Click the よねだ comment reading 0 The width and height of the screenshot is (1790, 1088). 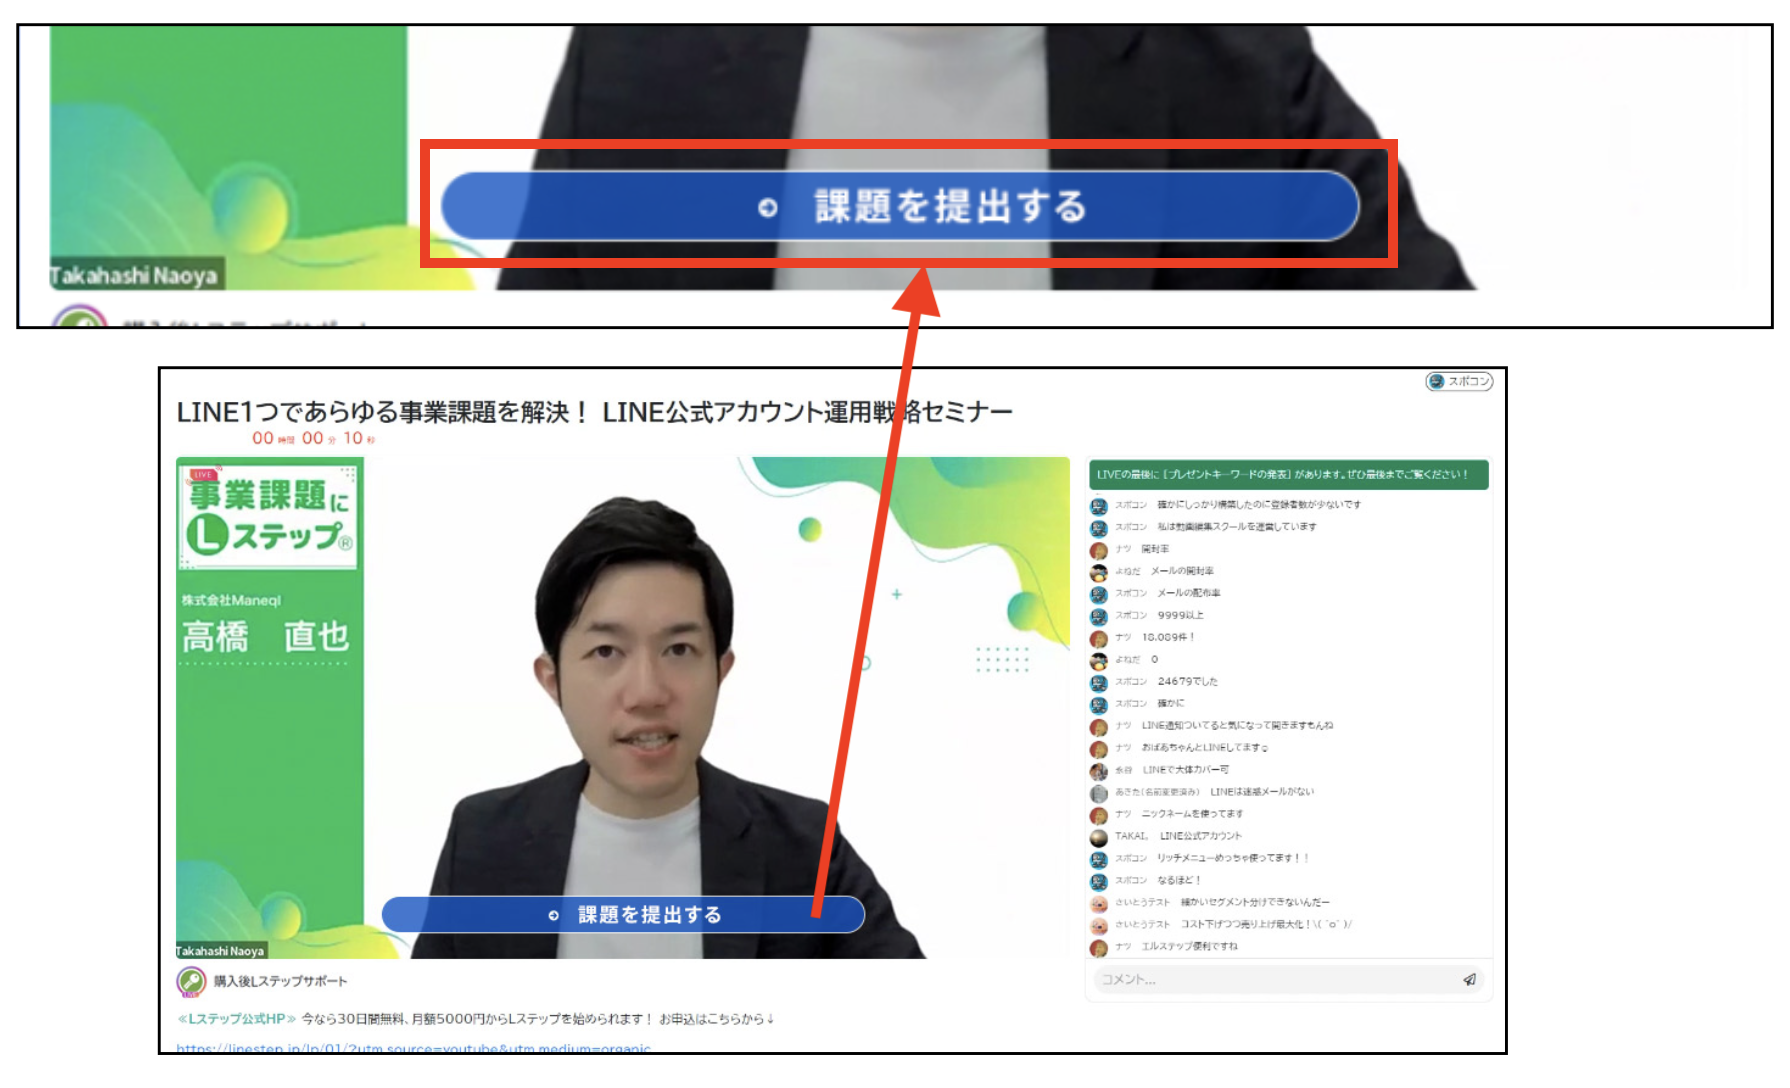point(1154,660)
